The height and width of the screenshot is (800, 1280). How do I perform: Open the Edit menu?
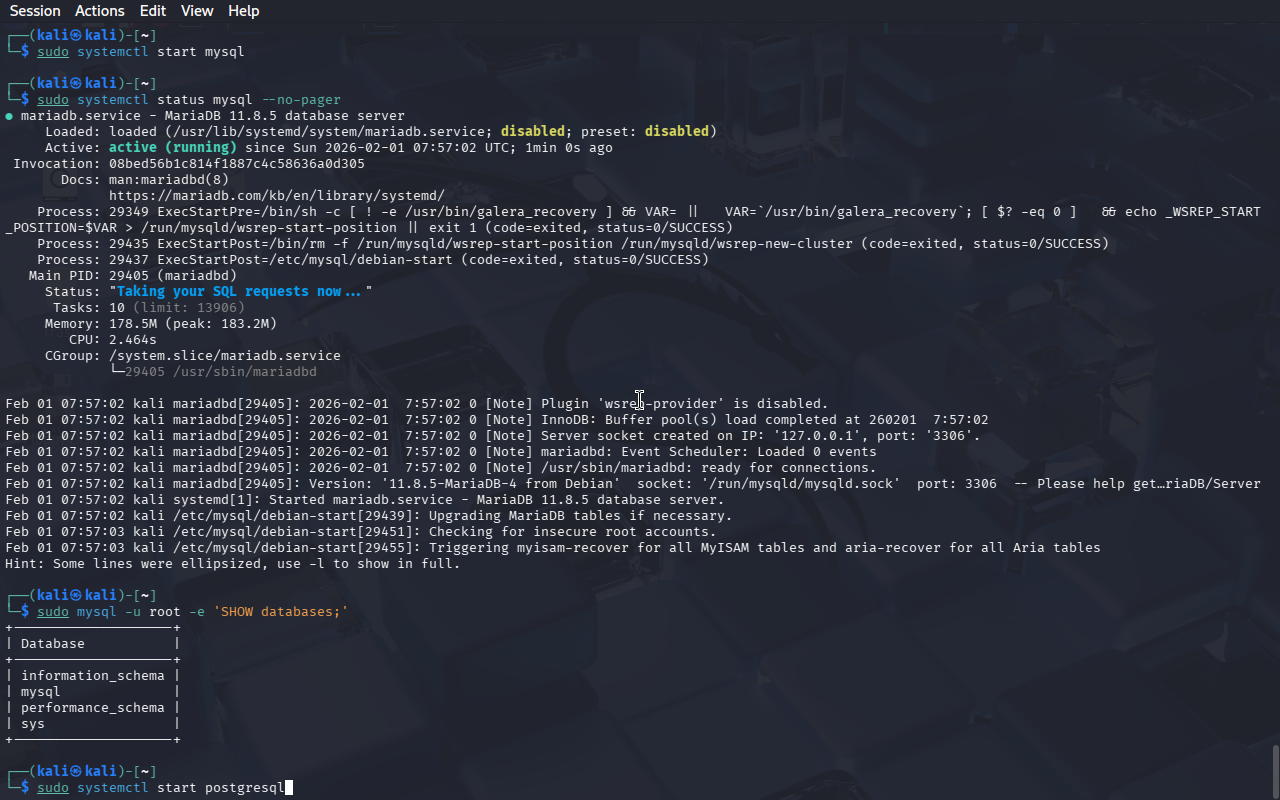(153, 11)
